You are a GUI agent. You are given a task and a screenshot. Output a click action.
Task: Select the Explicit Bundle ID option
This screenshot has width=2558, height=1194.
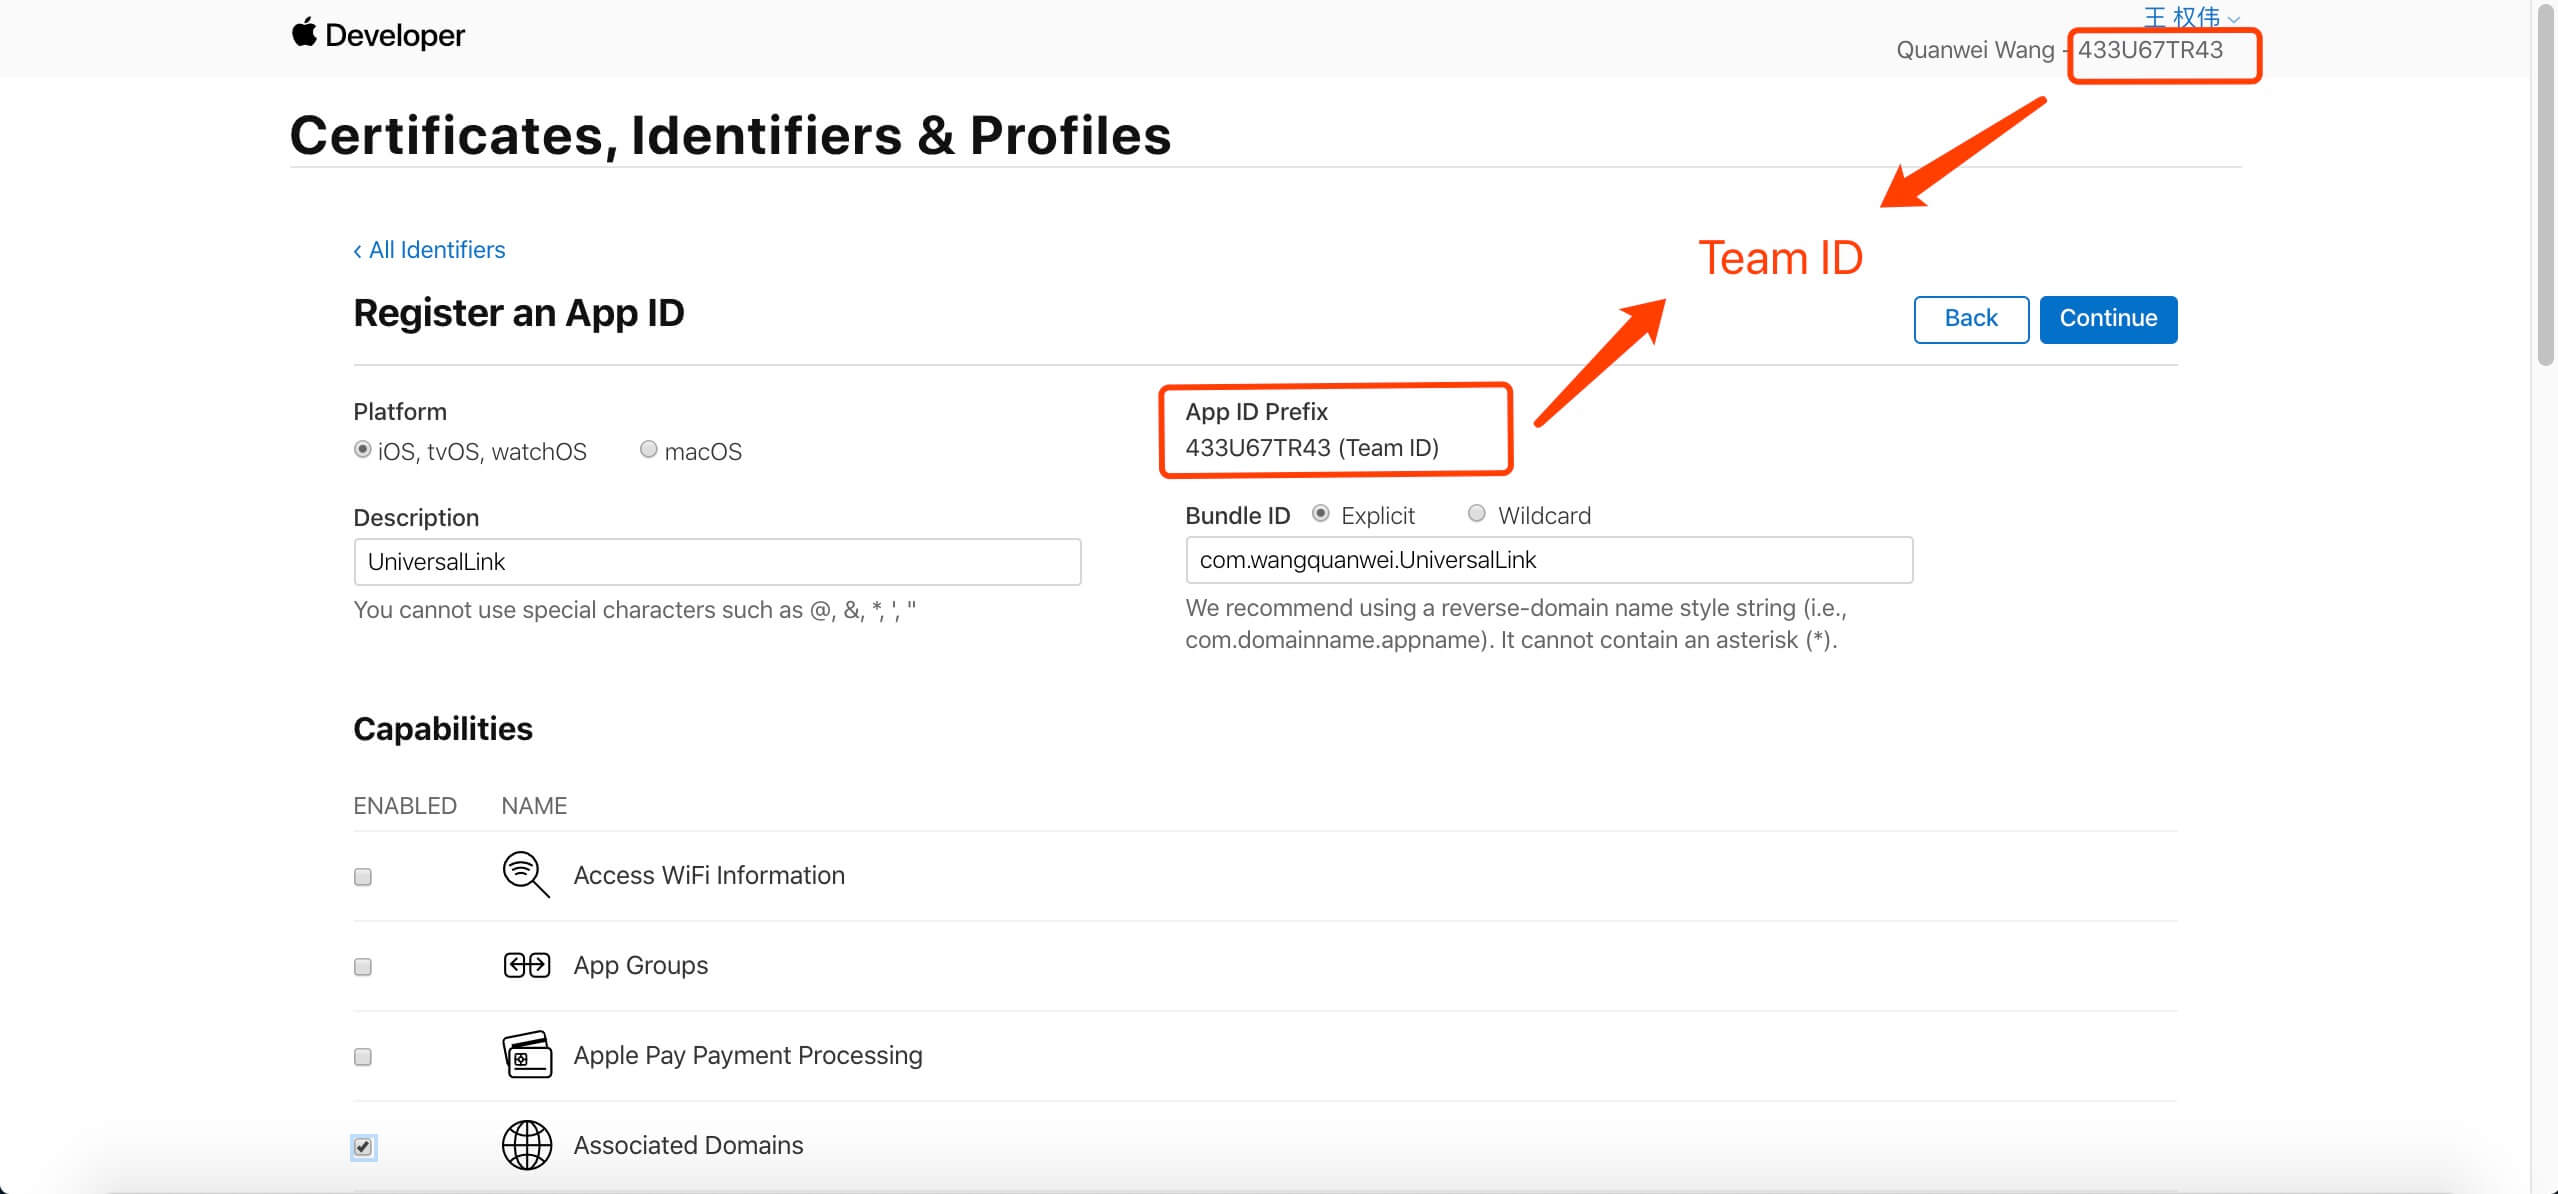(1320, 513)
